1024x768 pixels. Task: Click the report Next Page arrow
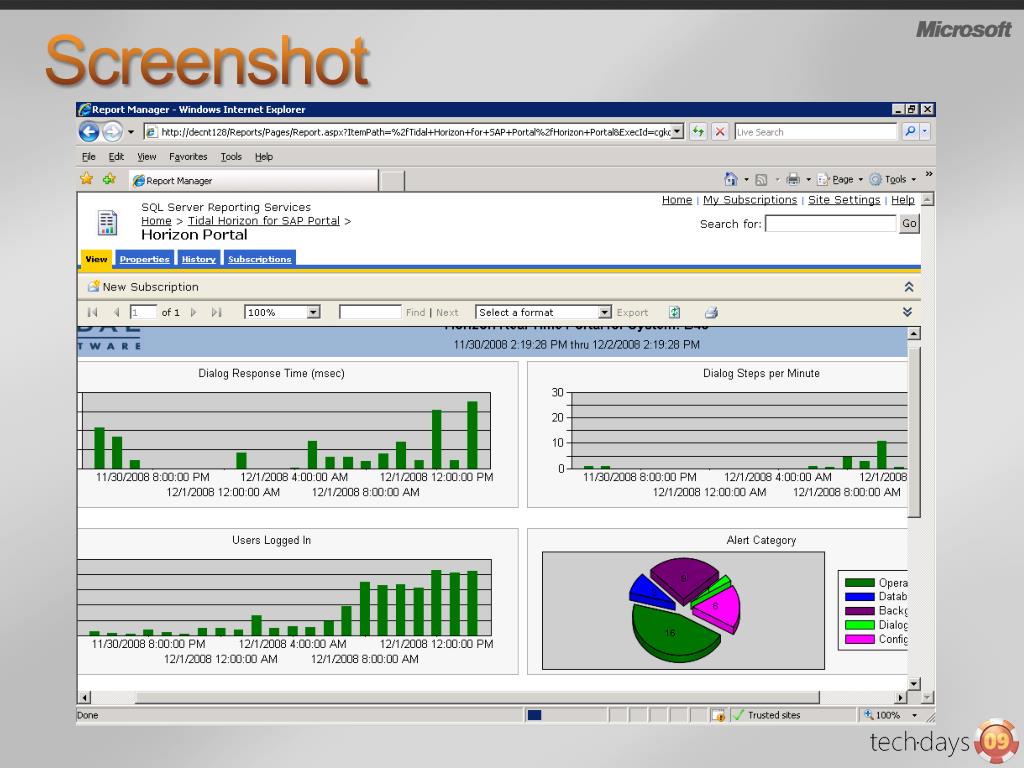(193, 313)
